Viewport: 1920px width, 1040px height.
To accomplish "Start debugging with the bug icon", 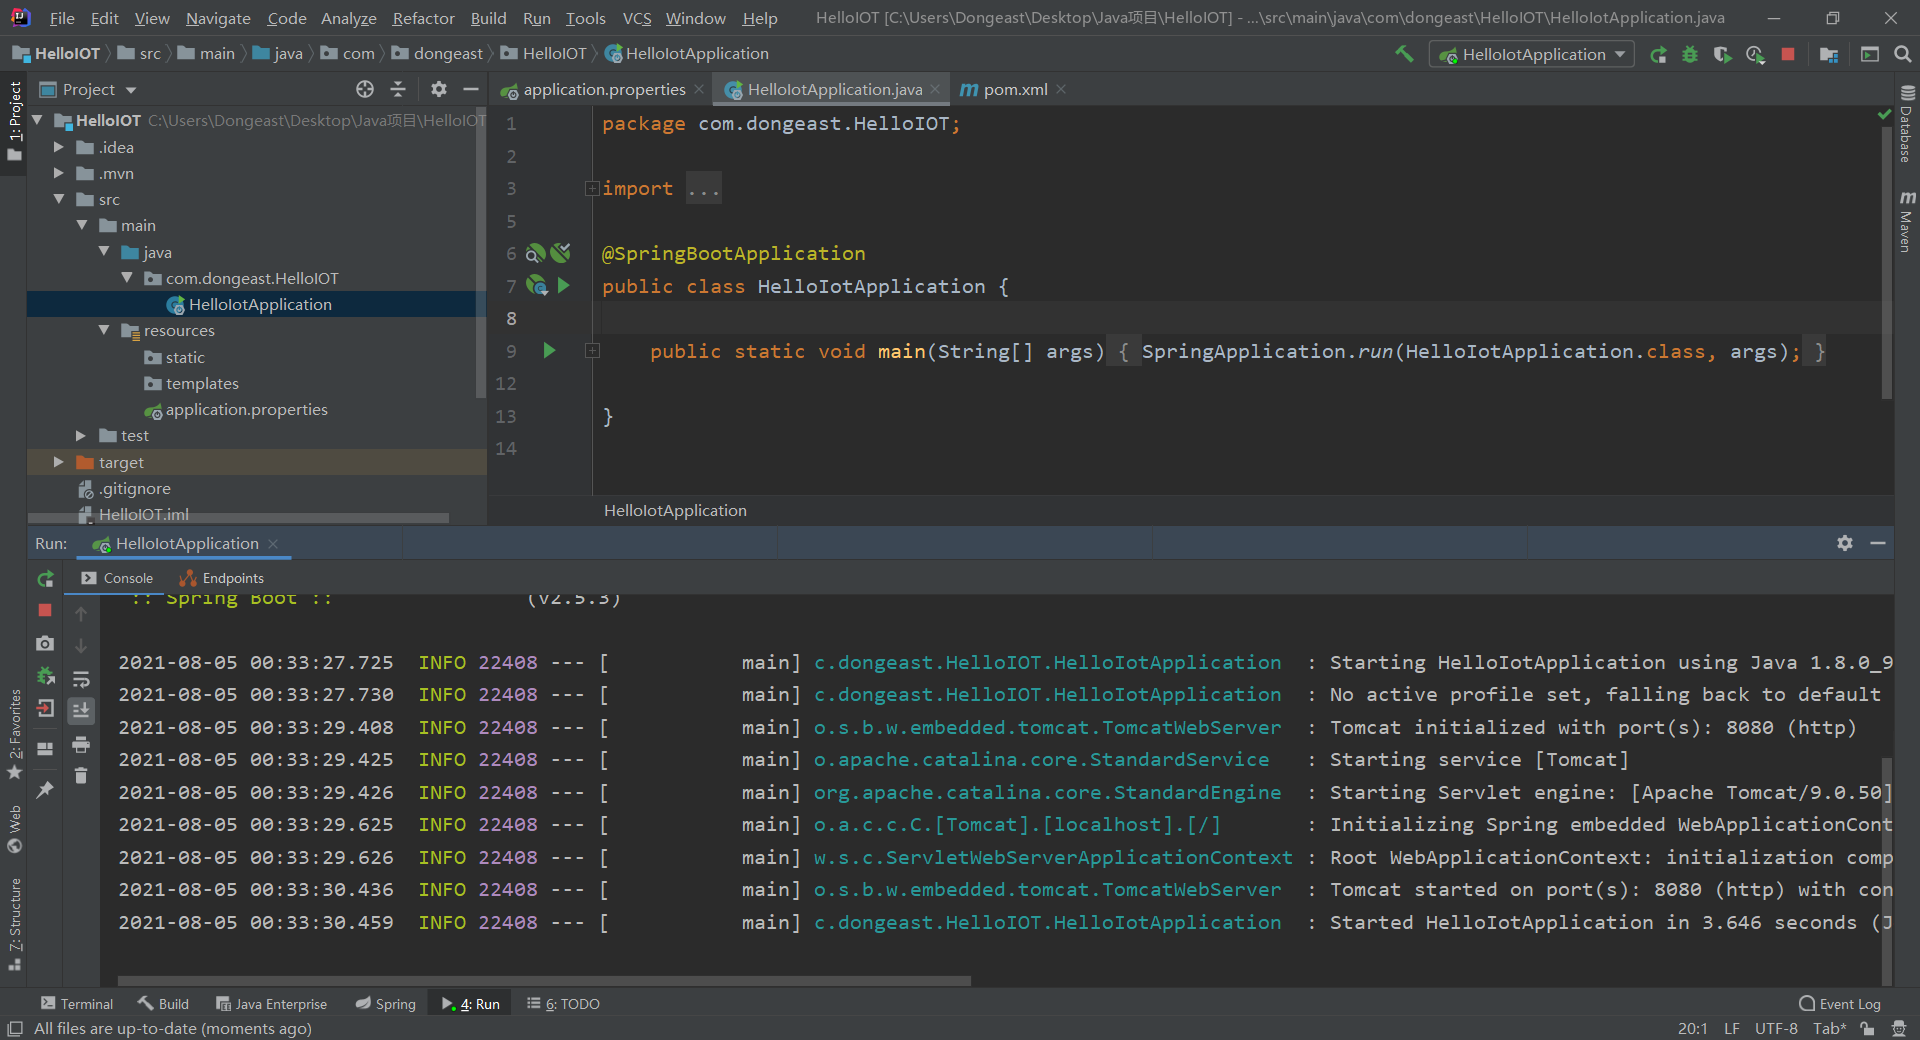I will tap(1690, 55).
